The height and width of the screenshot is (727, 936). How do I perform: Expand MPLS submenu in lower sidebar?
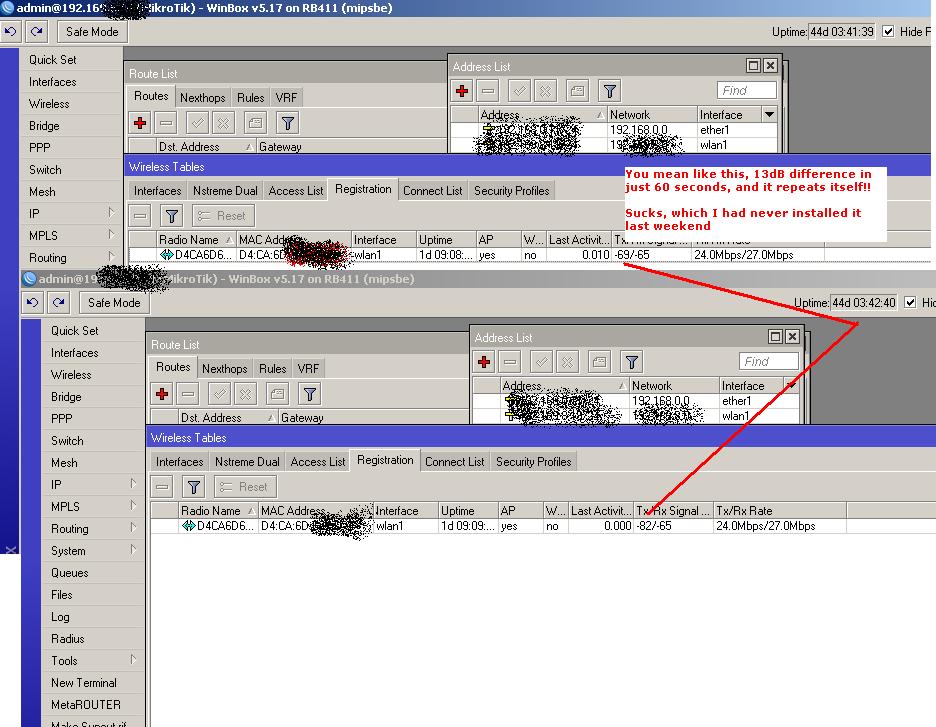click(133, 506)
